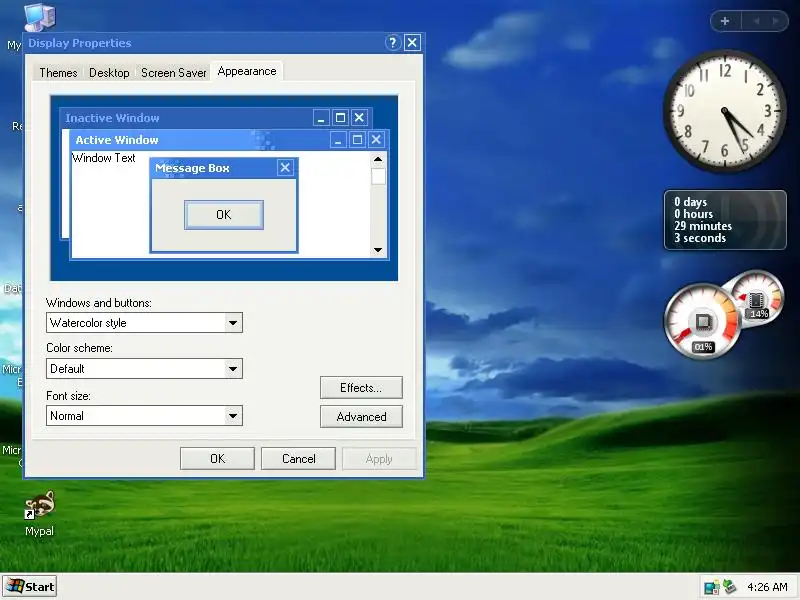Click the preview scrollbar thumb
Image resolution: width=800 pixels, height=600 pixels.
pyautogui.click(x=378, y=177)
